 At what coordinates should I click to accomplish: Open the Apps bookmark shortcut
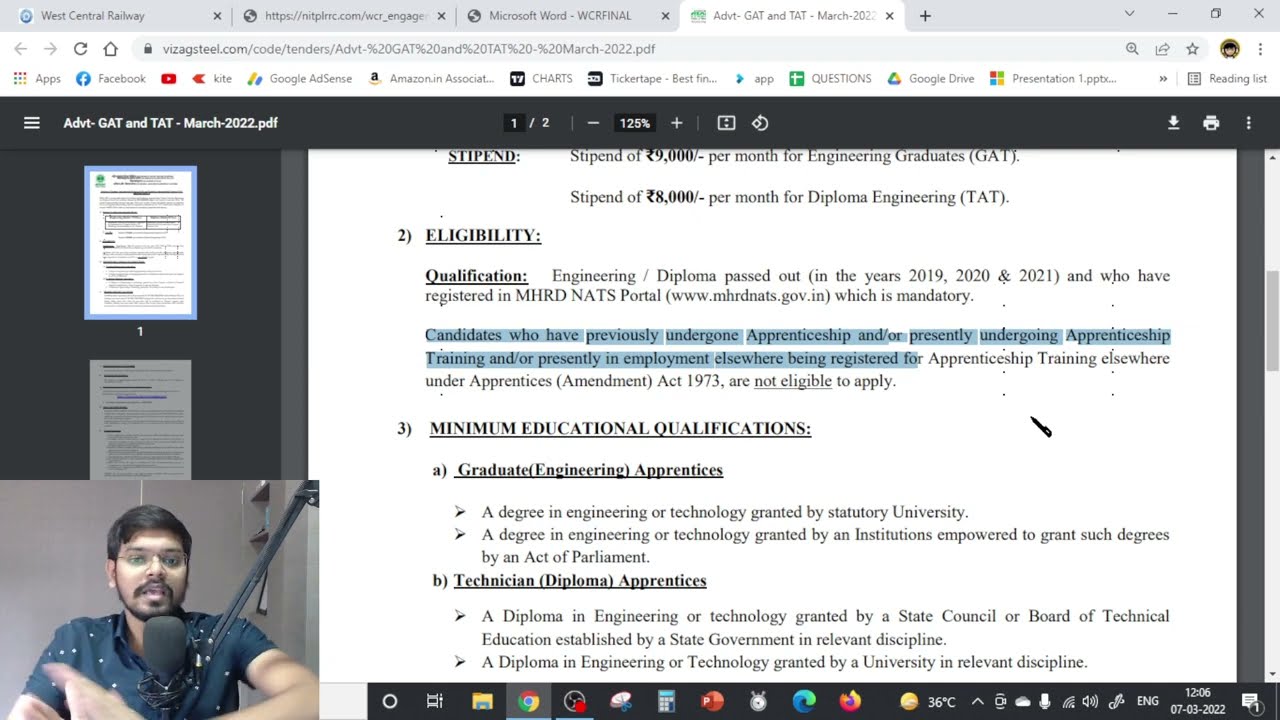(x=37, y=78)
